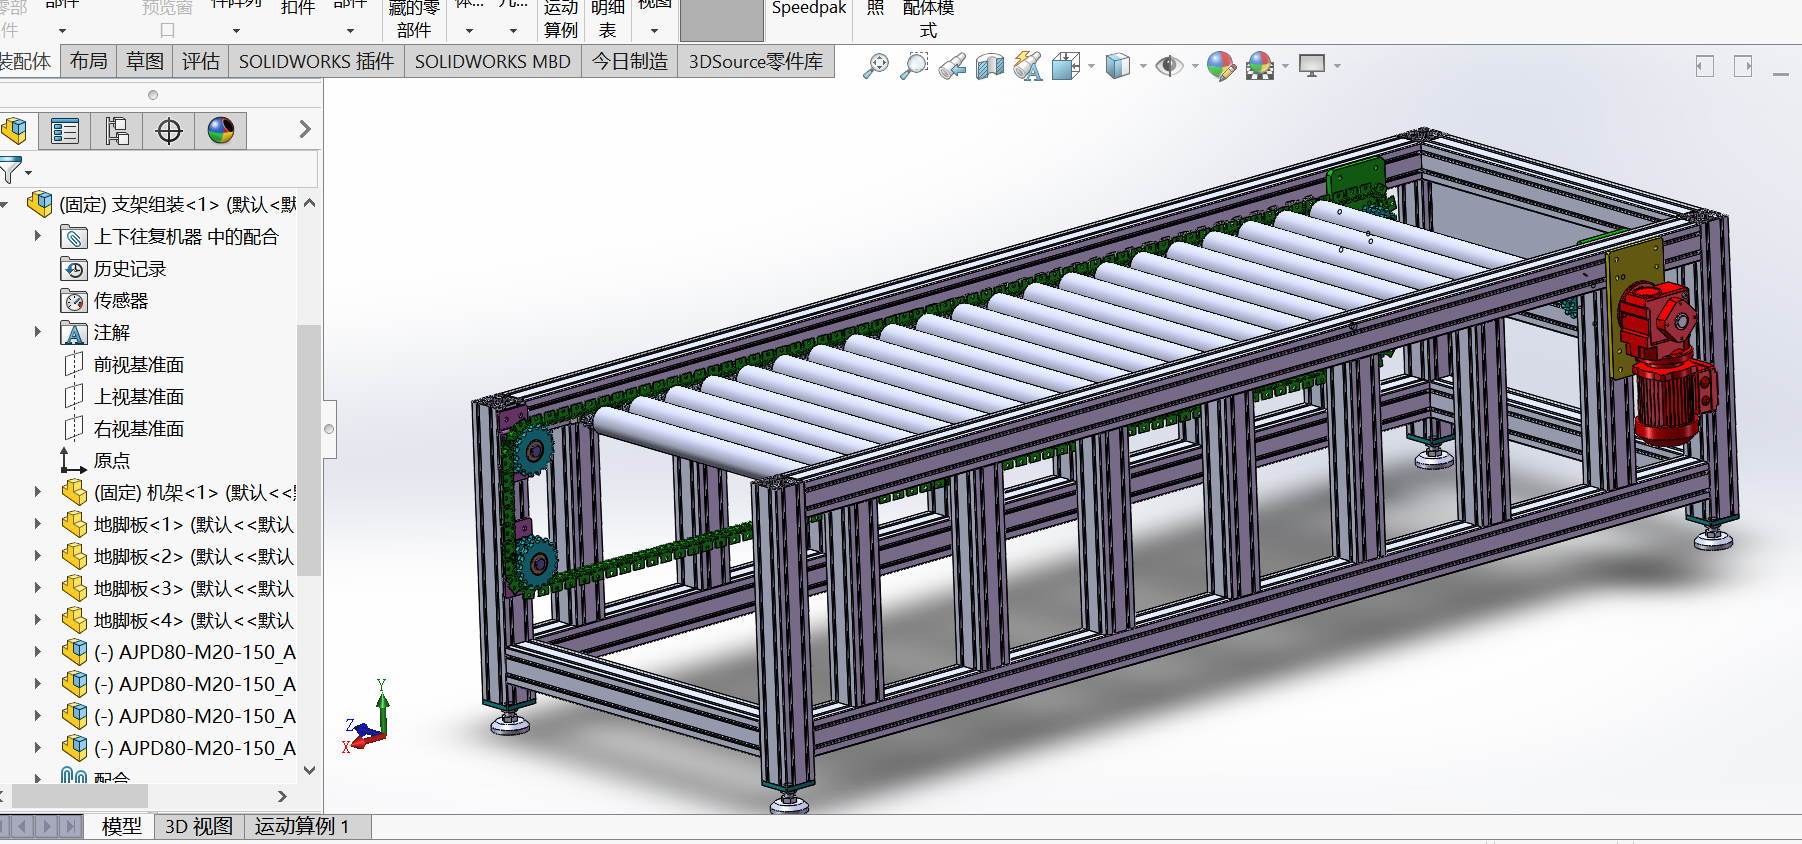Click the Zoom to Fit magnifier icon
Screen dimensions: 1802x844
(875, 66)
